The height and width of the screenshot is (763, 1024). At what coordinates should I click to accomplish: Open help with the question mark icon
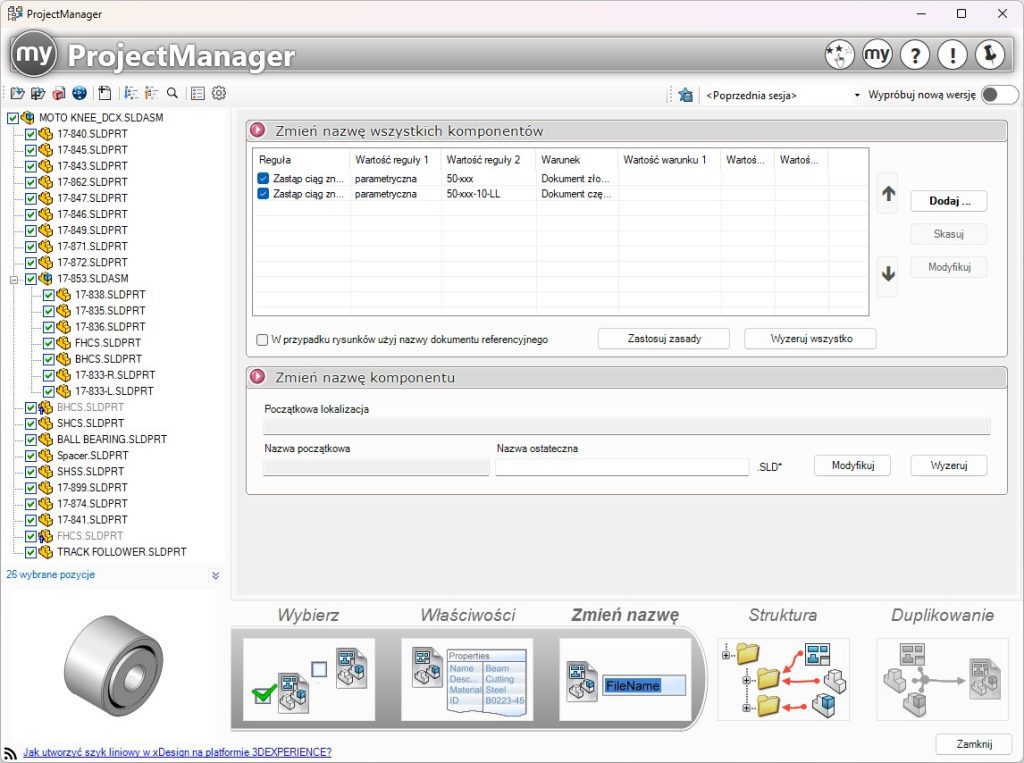pyautogui.click(x=915, y=54)
